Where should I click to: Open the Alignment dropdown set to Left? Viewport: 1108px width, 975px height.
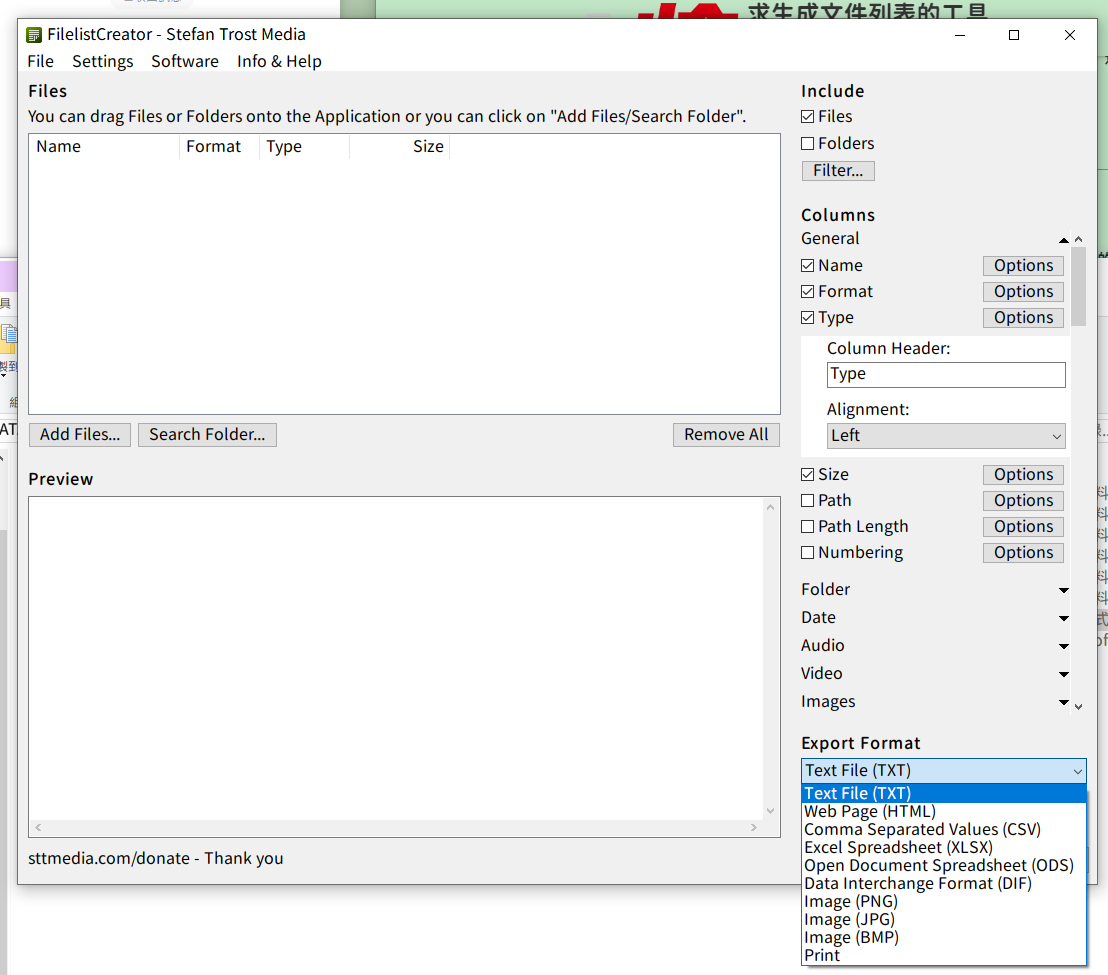coord(946,436)
